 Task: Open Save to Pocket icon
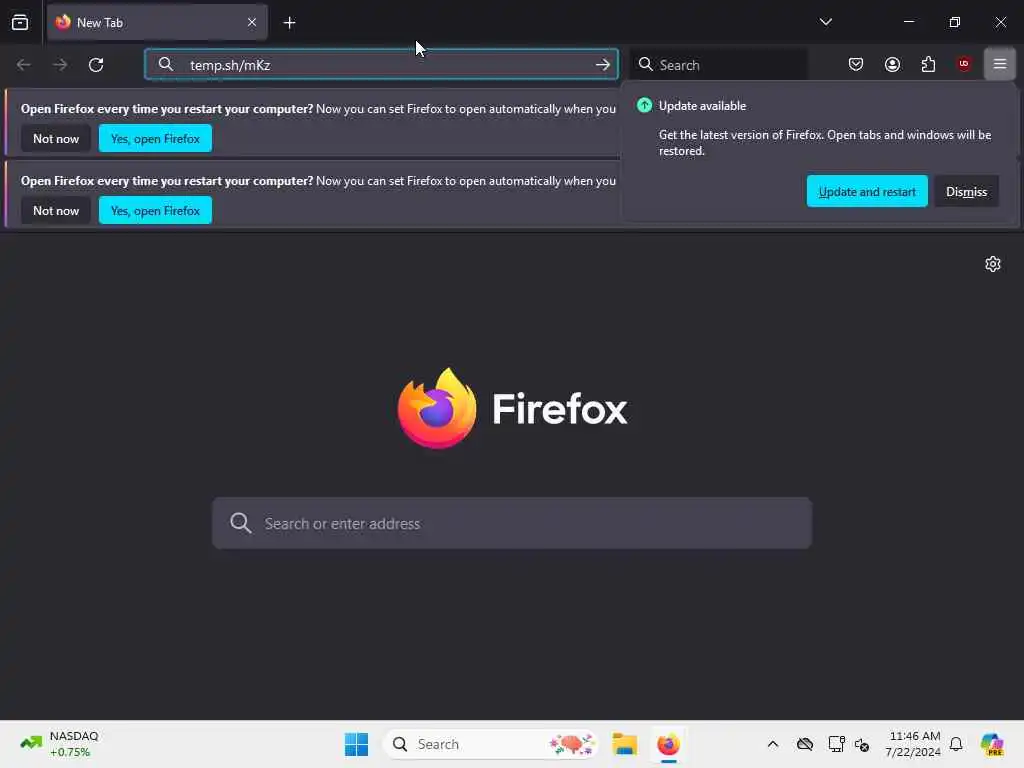click(856, 64)
